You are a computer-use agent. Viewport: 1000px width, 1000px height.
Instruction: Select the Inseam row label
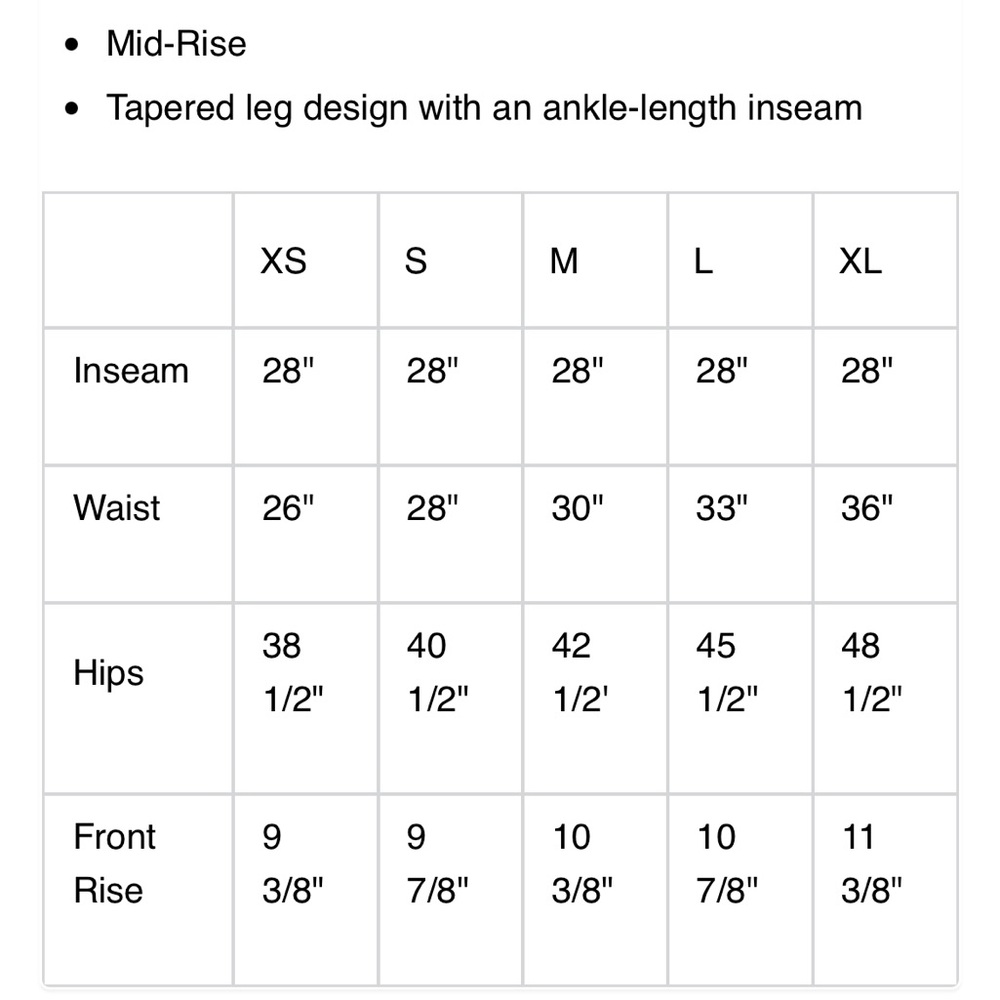click(x=131, y=371)
